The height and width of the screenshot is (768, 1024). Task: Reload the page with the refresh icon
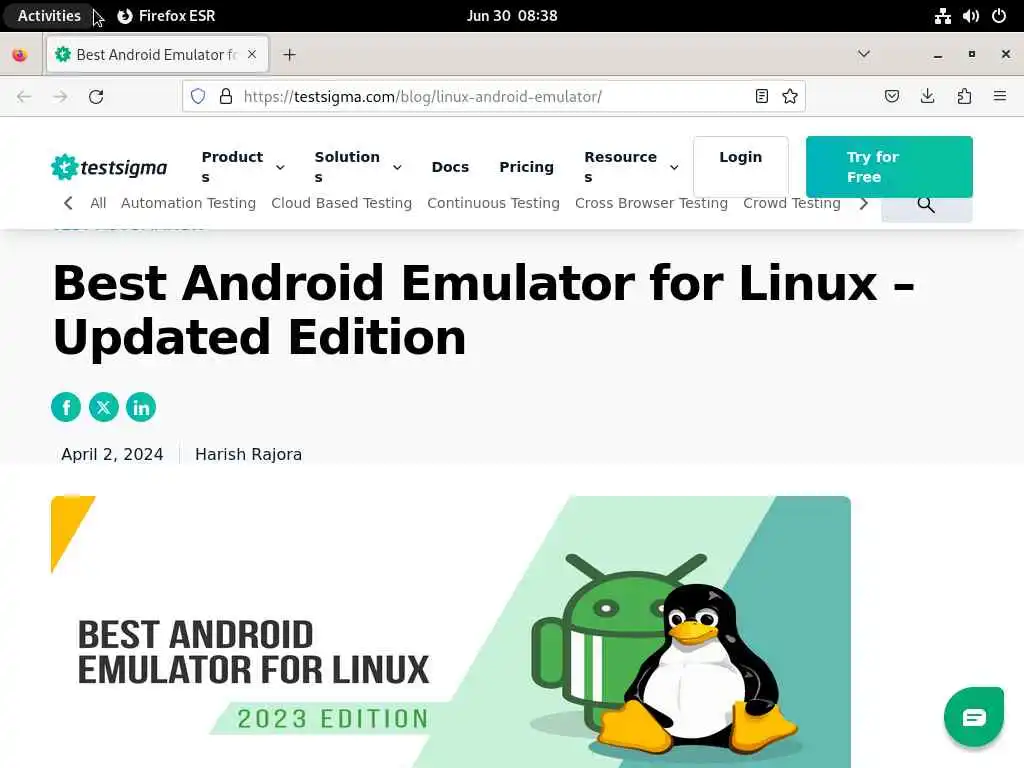(x=96, y=97)
